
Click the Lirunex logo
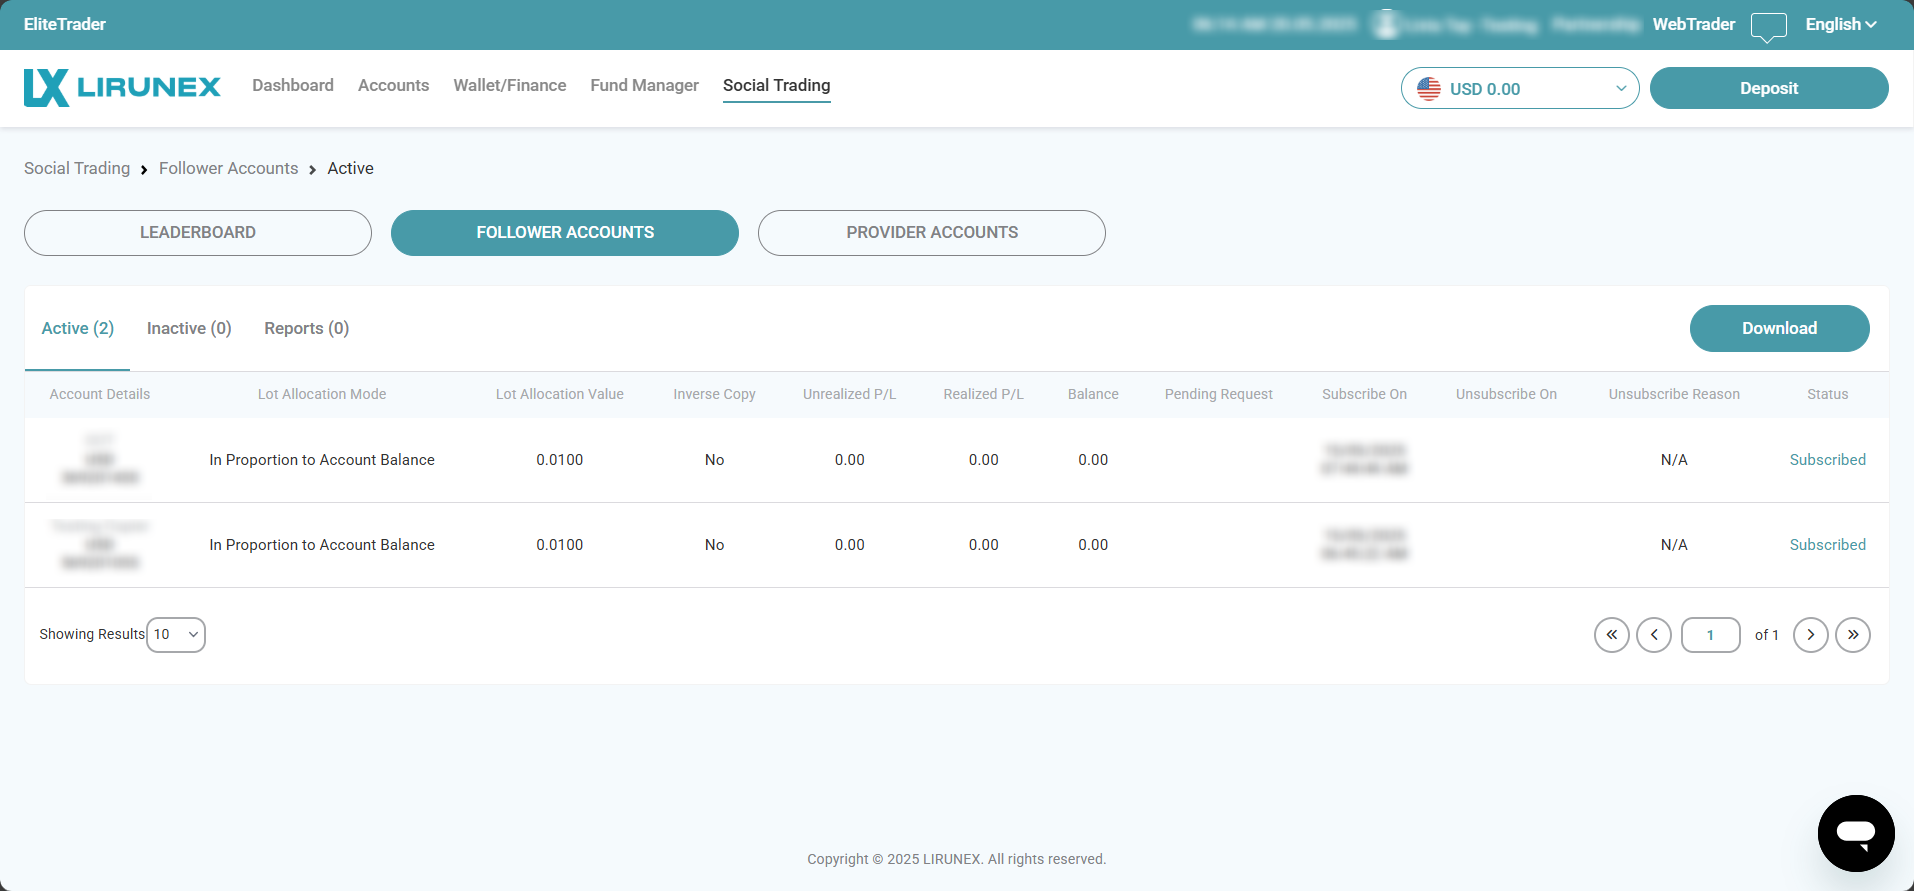click(122, 87)
